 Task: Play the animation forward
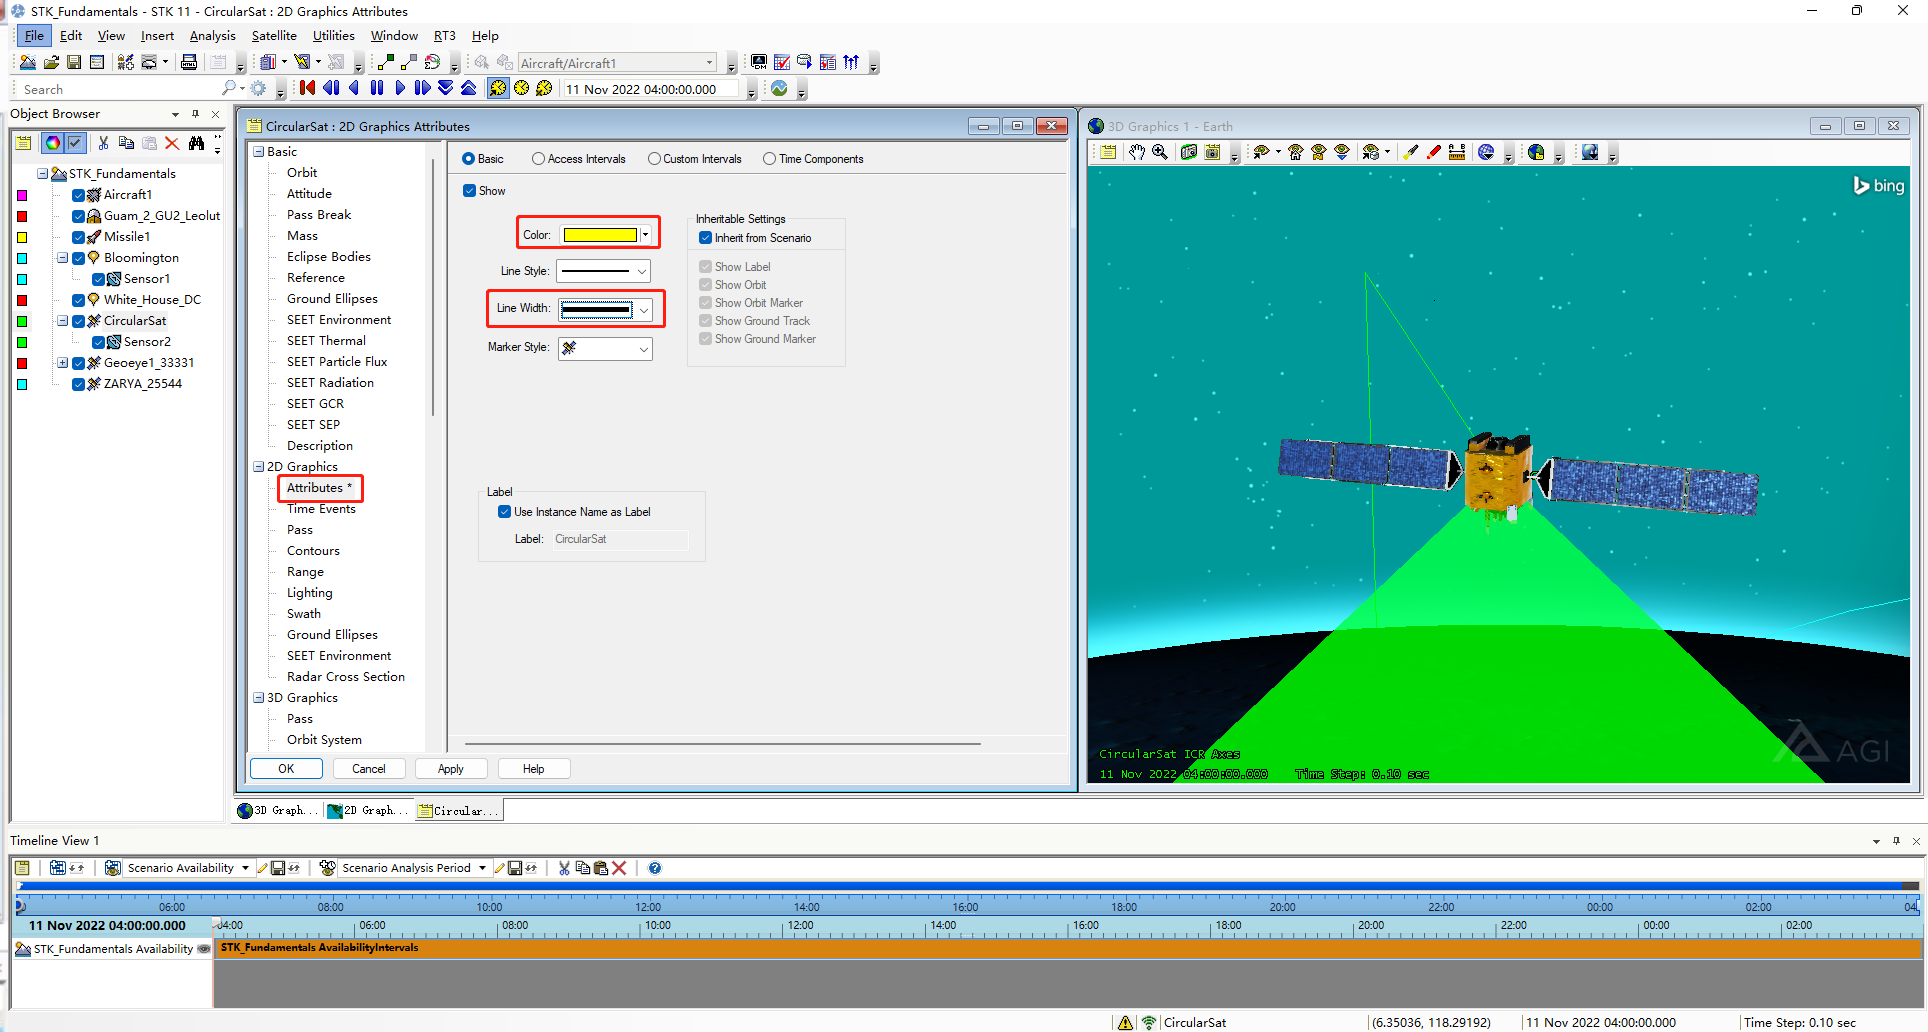pos(399,88)
